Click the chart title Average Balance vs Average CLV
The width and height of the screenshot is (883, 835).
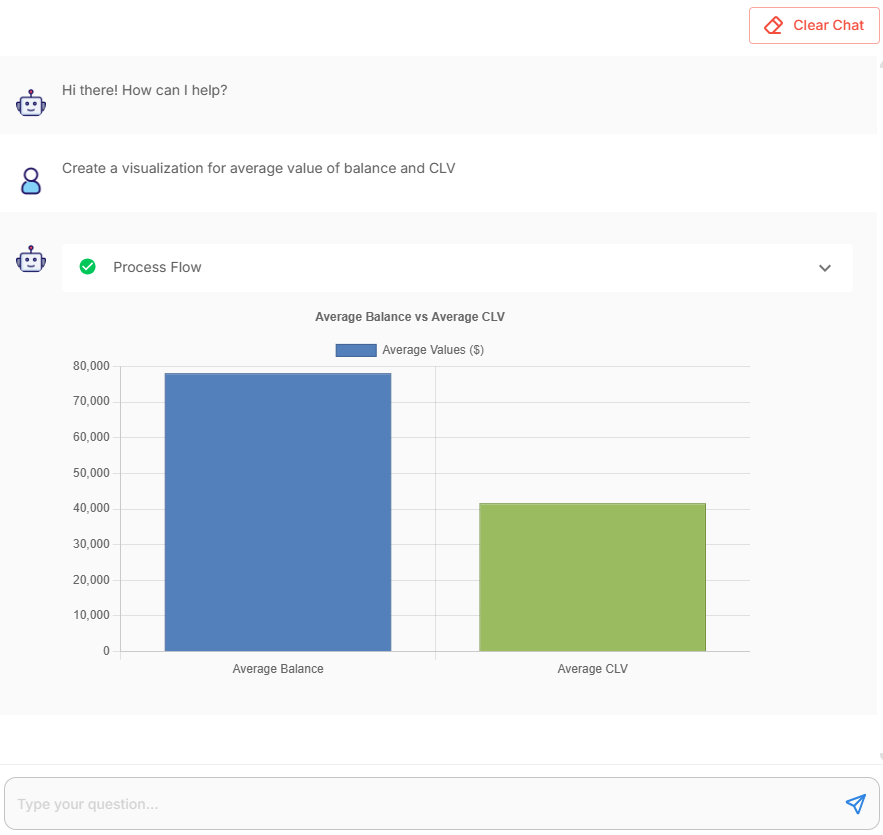[409, 316]
